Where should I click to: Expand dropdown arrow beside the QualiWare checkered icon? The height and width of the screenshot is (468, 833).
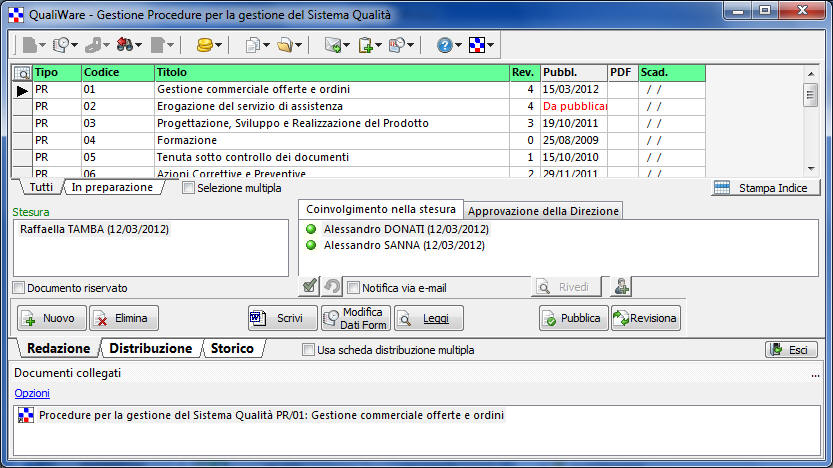coord(491,45)
